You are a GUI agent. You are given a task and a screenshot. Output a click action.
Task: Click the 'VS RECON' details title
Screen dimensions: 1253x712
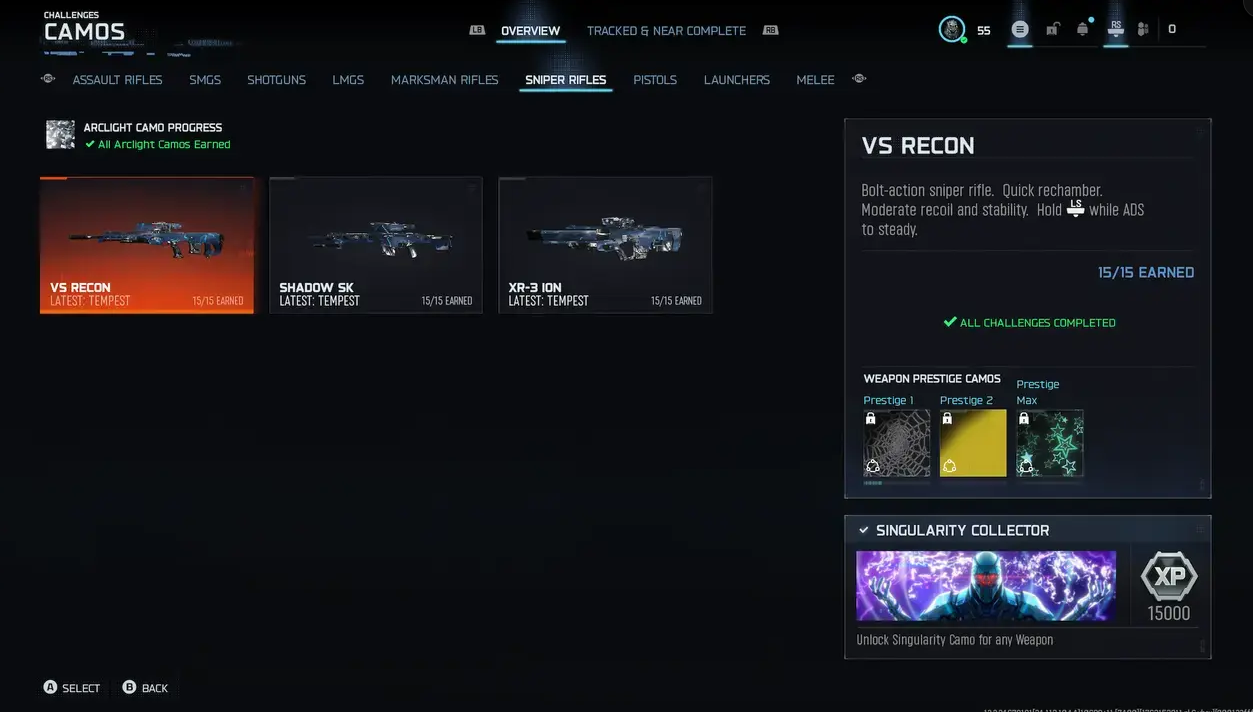(918, 146)
